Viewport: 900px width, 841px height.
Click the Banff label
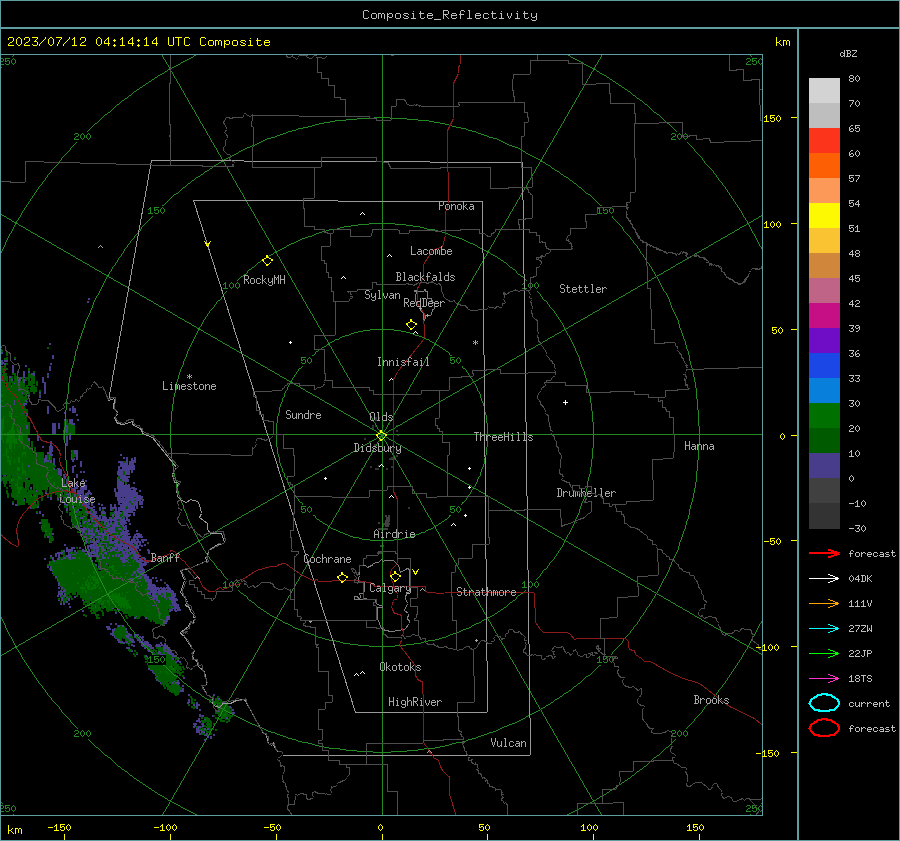pos(165,558)
